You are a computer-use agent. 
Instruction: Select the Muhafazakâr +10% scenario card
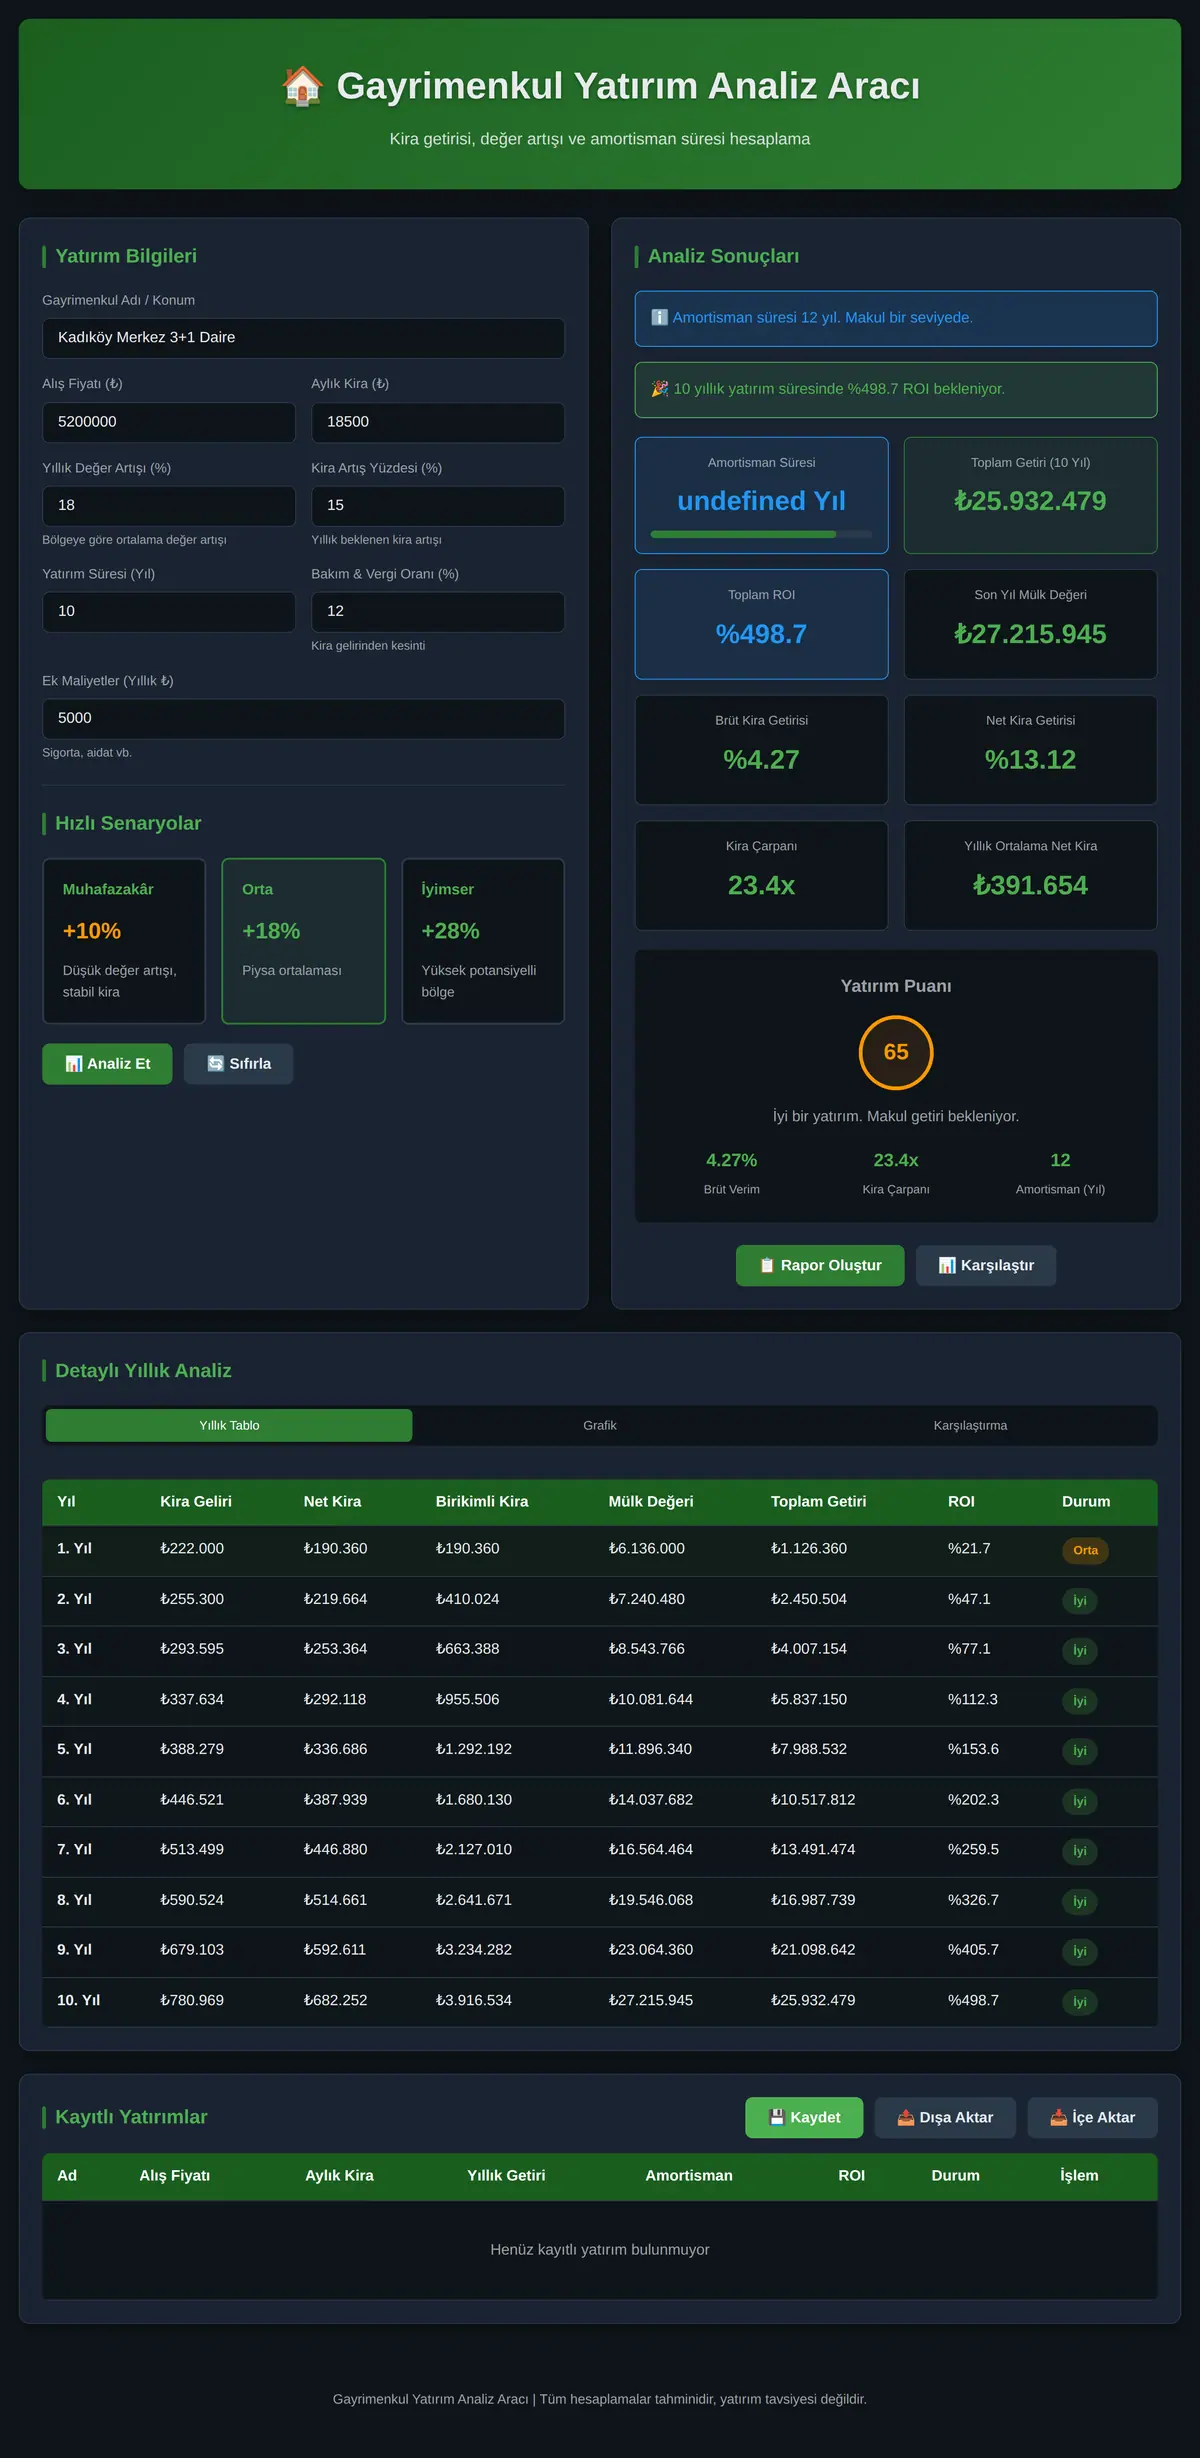point(124,941)
